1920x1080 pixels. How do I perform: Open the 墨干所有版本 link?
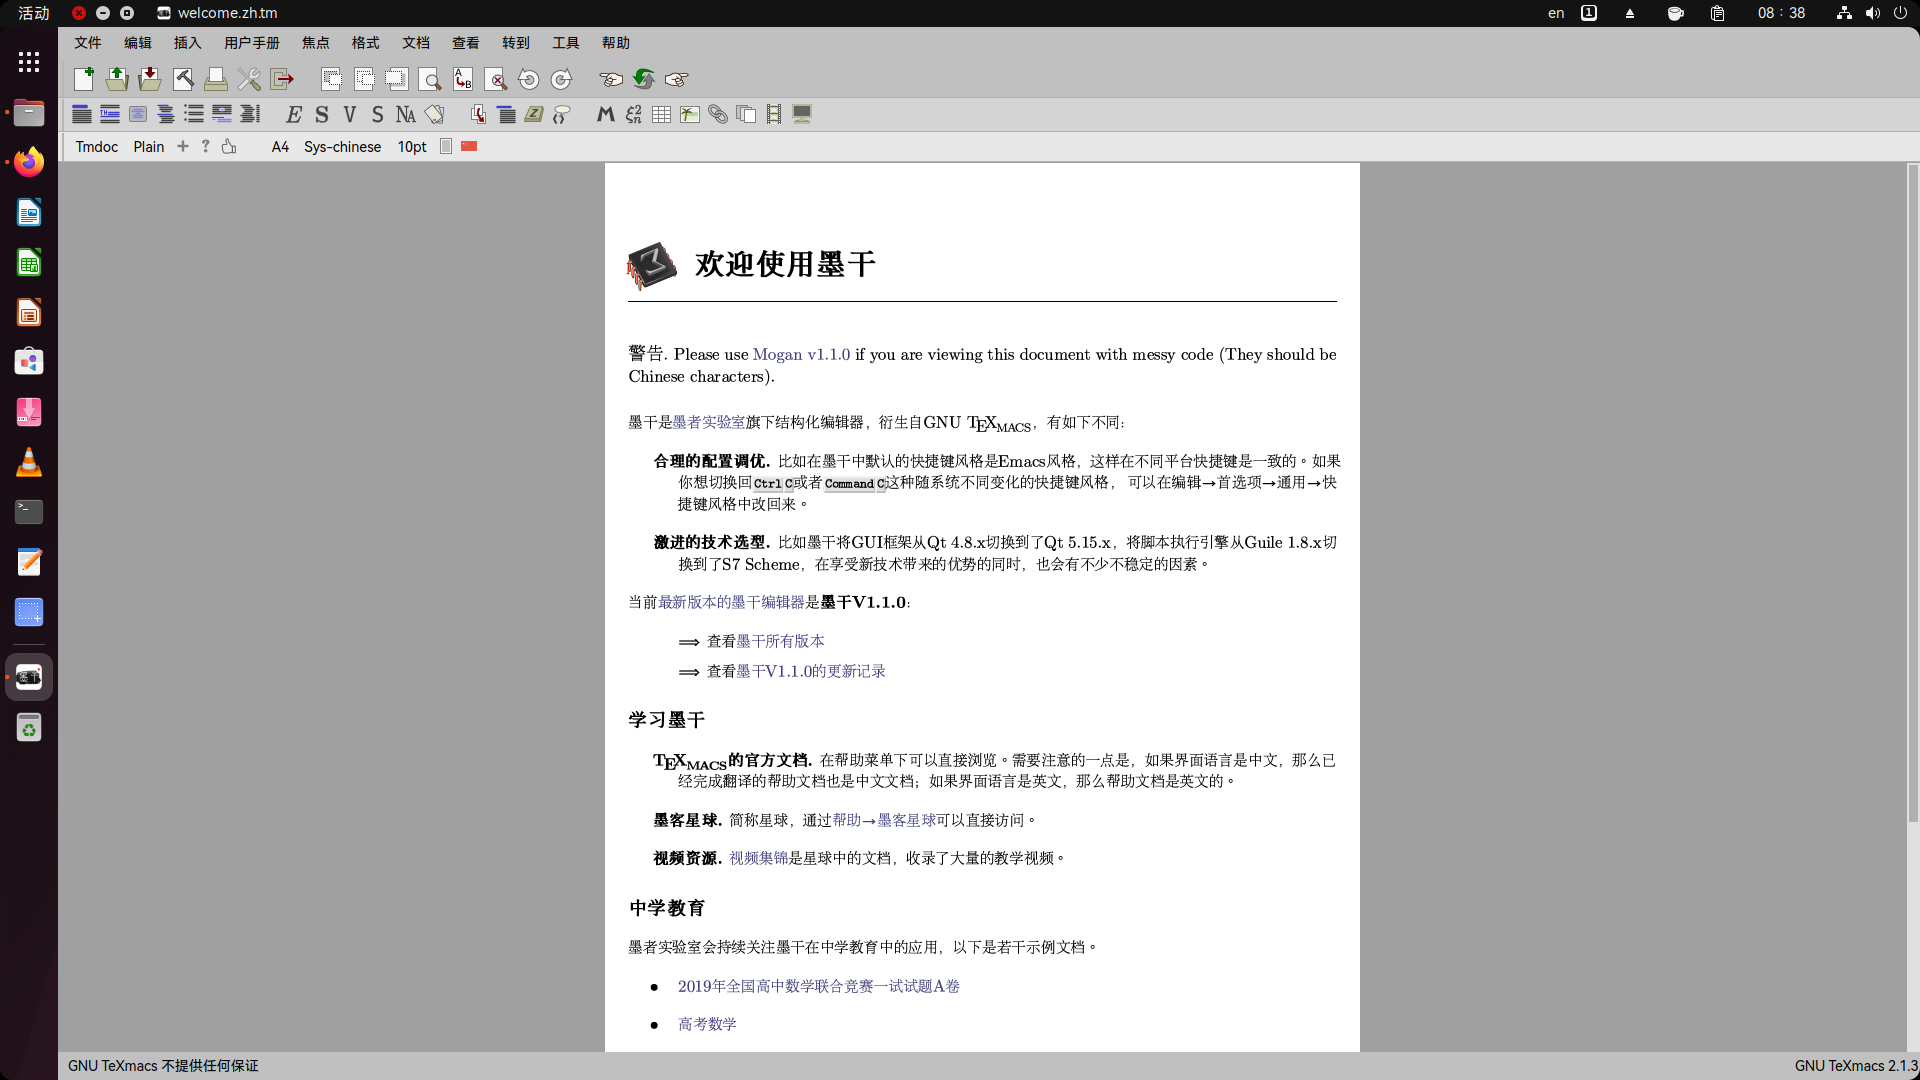[x=781, y=641]
